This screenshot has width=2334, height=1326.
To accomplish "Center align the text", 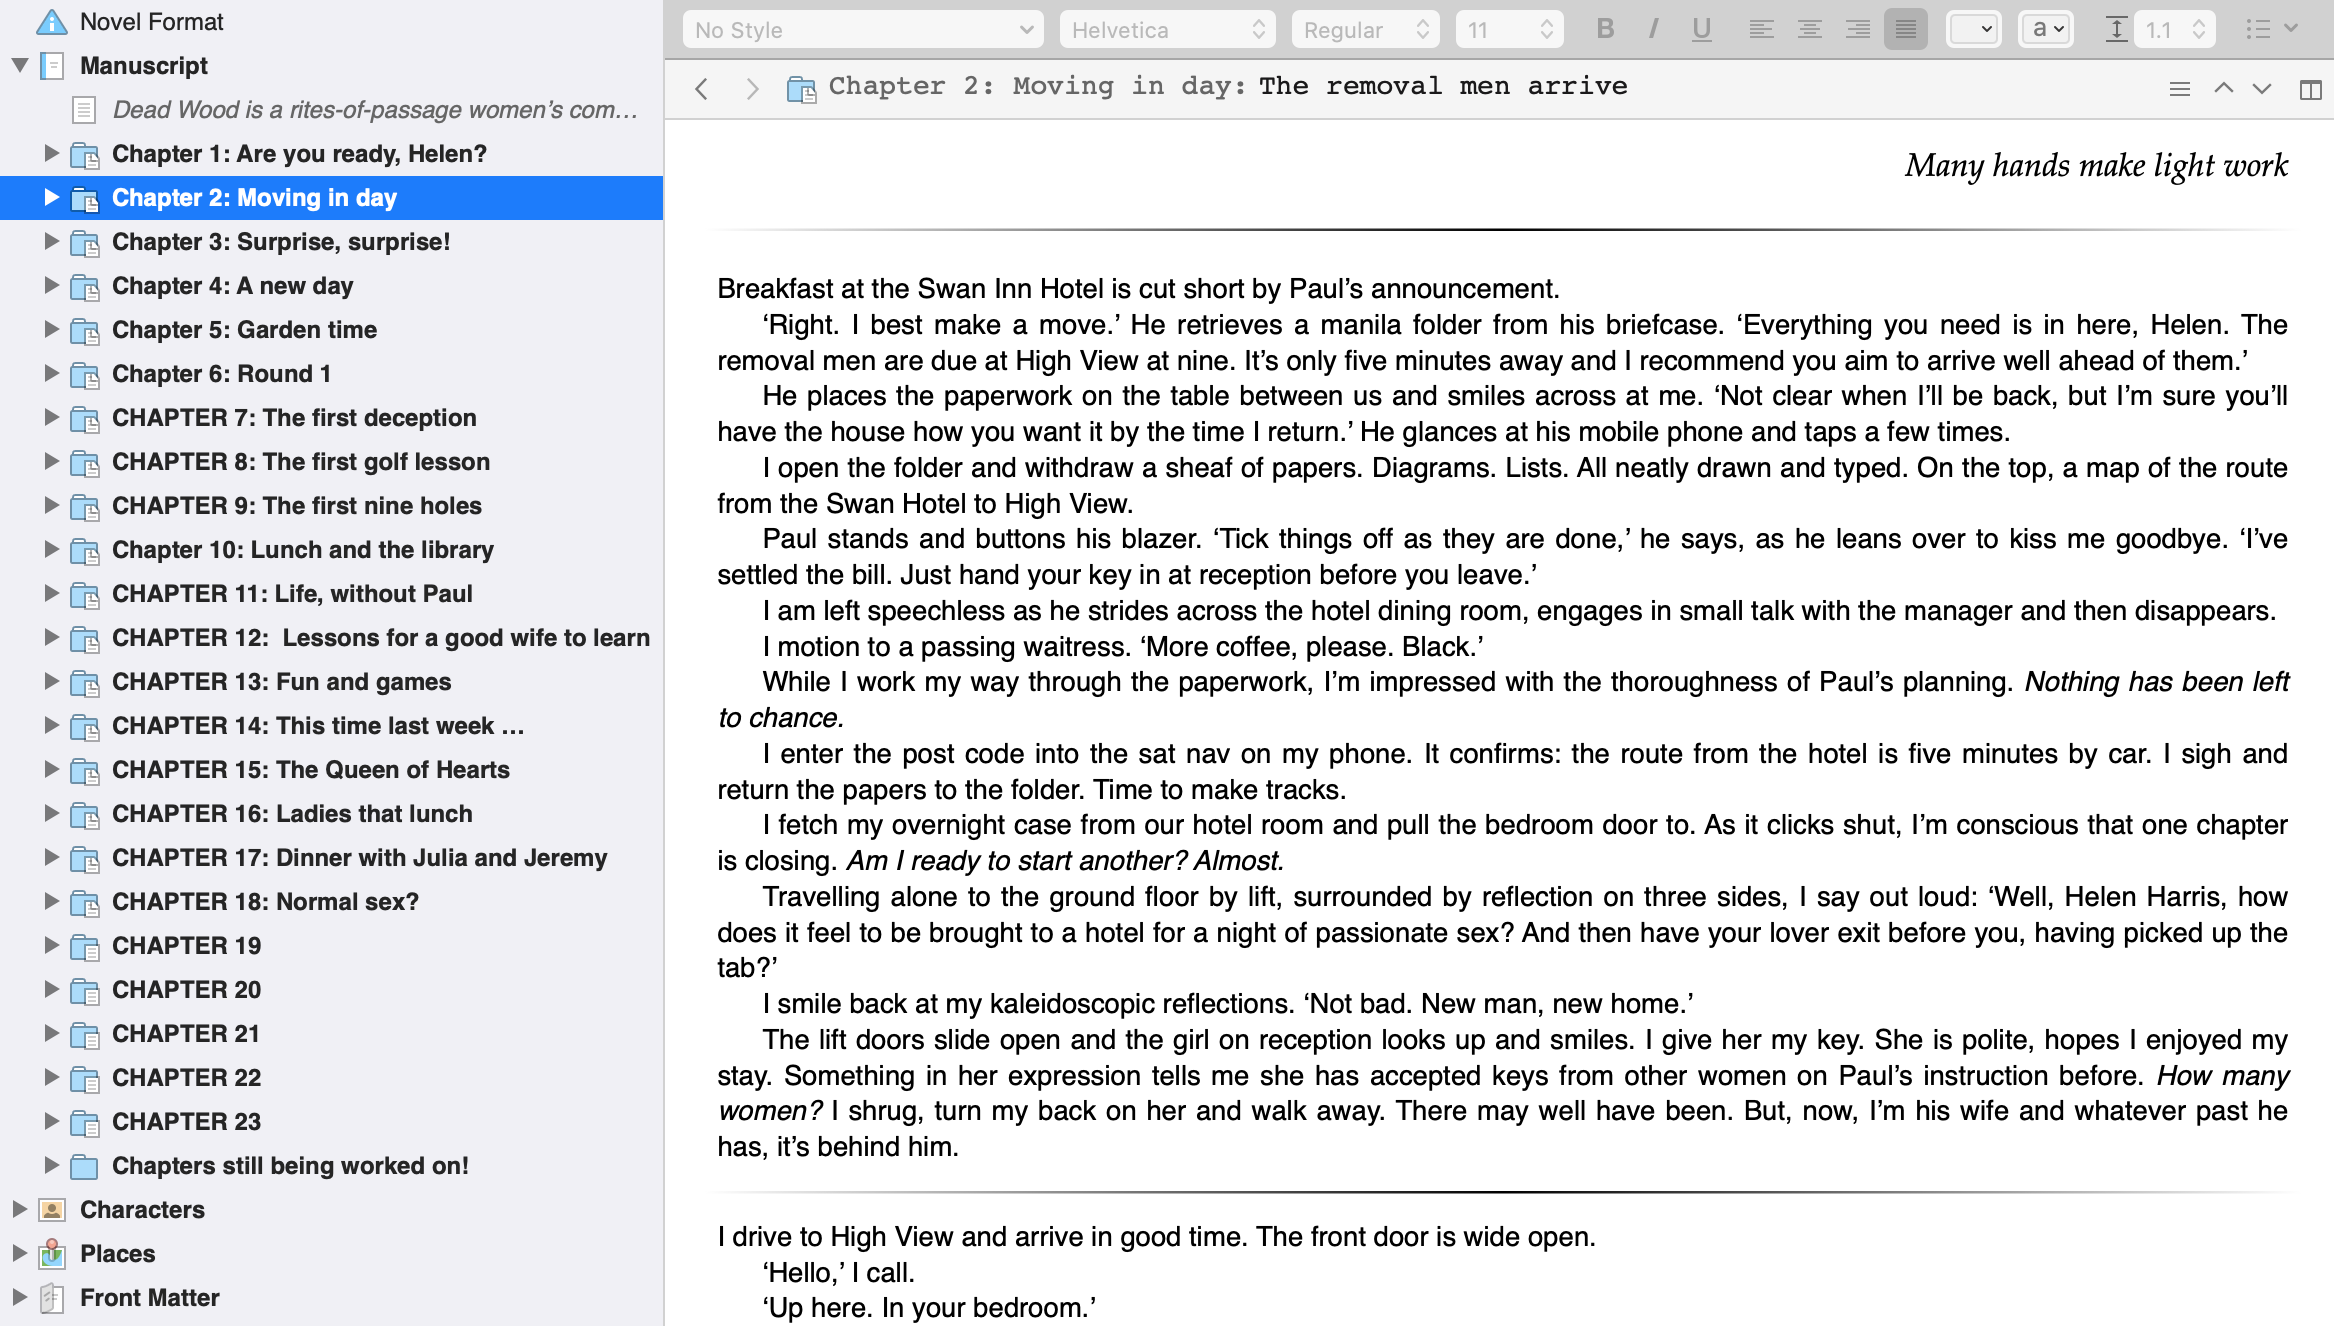I will point(1809,29).
